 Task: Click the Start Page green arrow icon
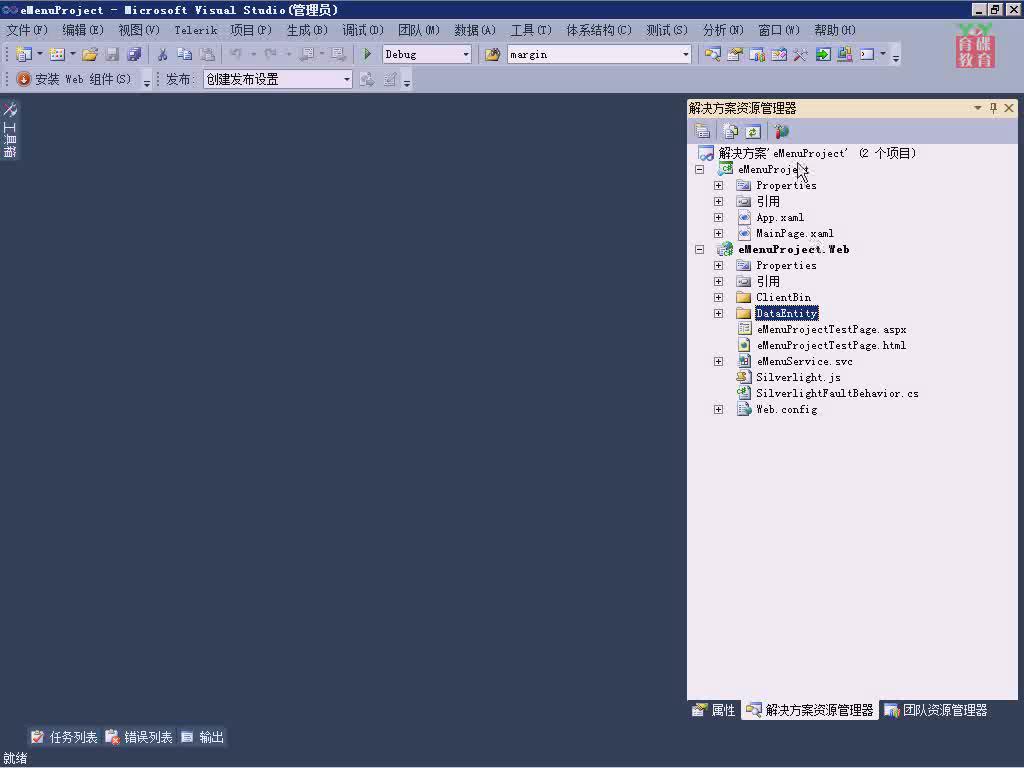pyautogui.click(x=823, y=54)
